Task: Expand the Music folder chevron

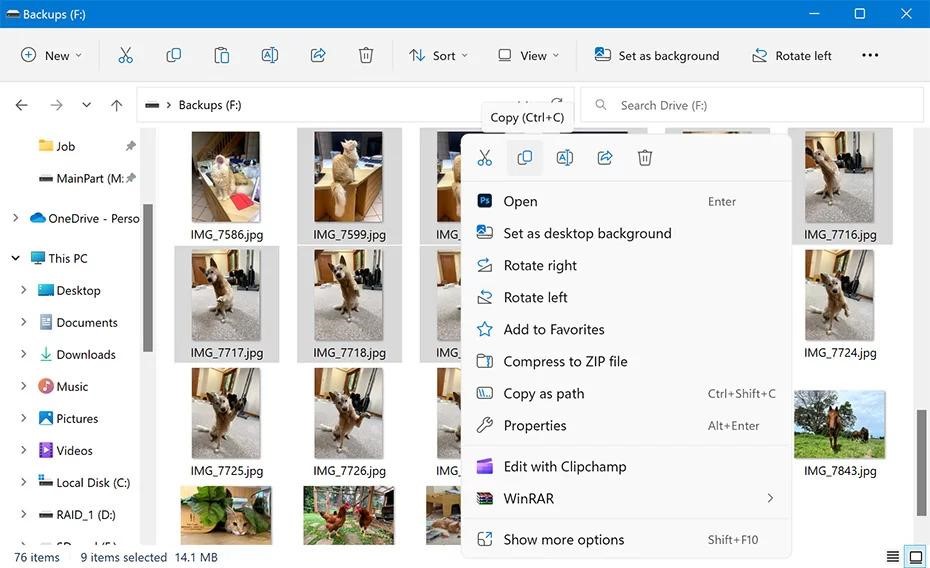Action: tap(24, 386)
